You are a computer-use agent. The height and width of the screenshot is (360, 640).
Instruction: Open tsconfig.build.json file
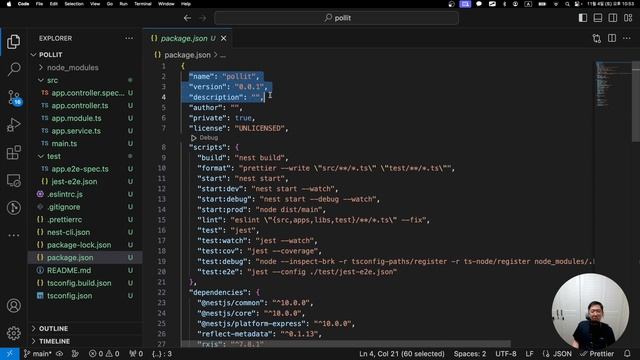click(x=79, y=283)
